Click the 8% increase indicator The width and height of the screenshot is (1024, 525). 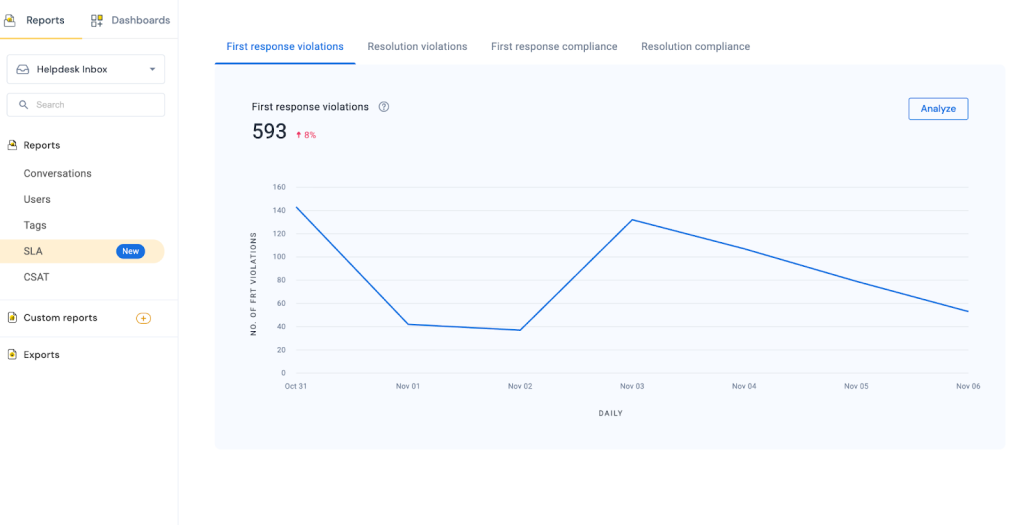click(x=306, y=135)
